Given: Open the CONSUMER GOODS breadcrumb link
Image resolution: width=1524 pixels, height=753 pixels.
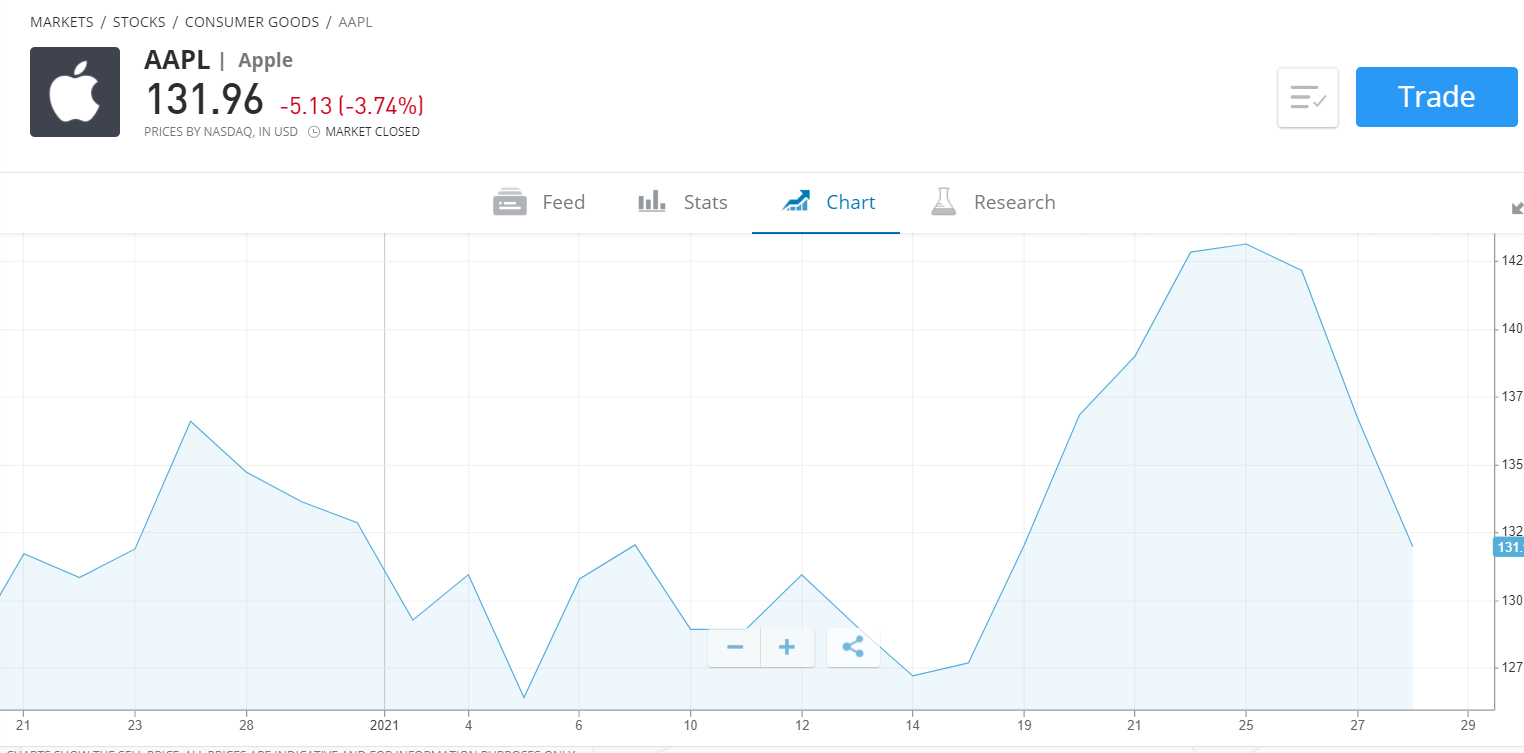Looking at the screenshot, I should click(x=252, y=22).
